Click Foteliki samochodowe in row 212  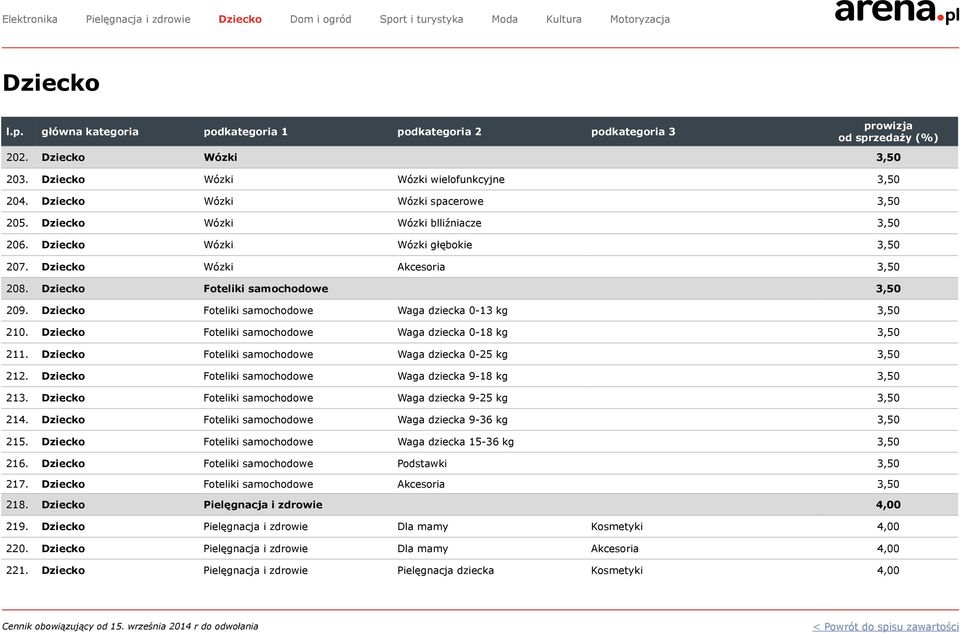click(x=258, y=376)
